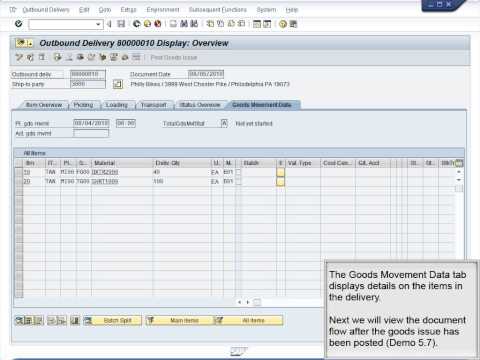The width and height of the screenshot is (480, 360).
Task: Click the item details magnifier icon
Action: (19, 320)
